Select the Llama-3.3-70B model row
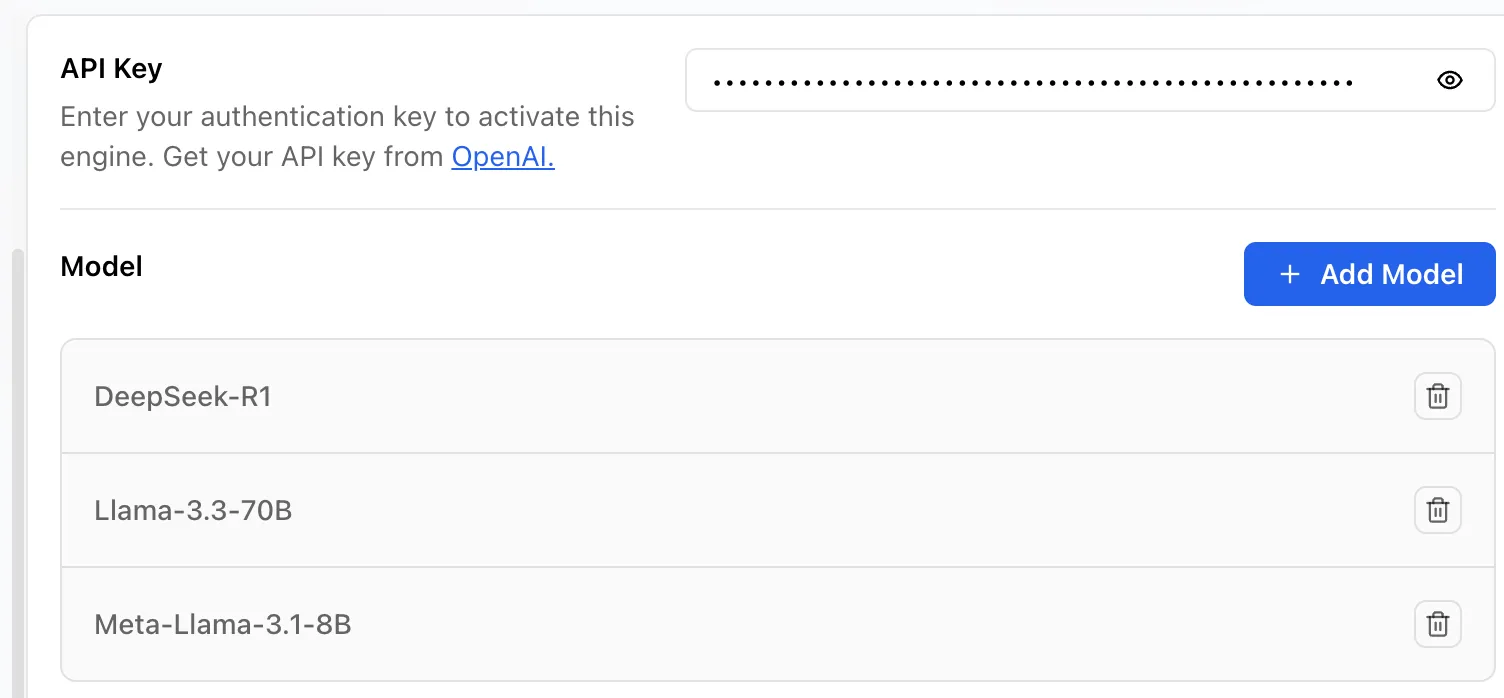1504x698 pixels. [778, 510]
